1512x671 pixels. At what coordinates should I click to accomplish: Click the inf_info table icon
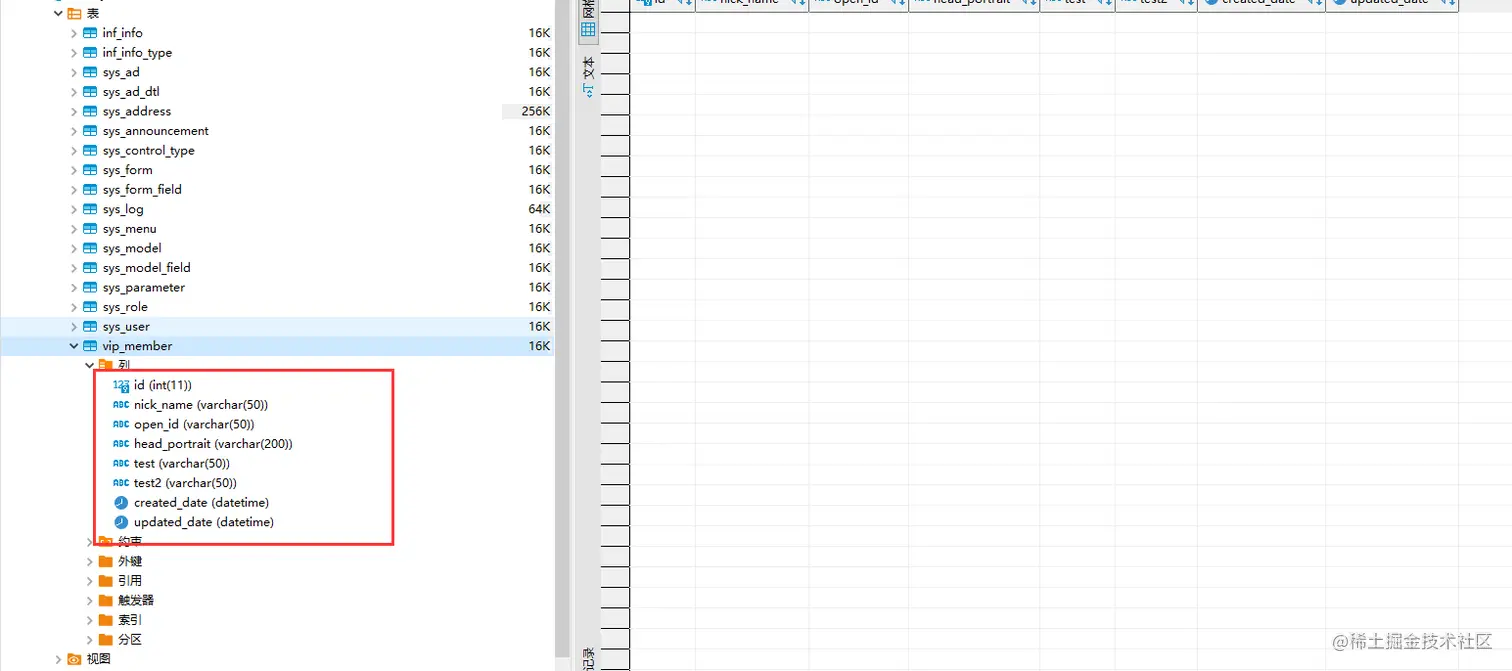click(x=90, y=33)
